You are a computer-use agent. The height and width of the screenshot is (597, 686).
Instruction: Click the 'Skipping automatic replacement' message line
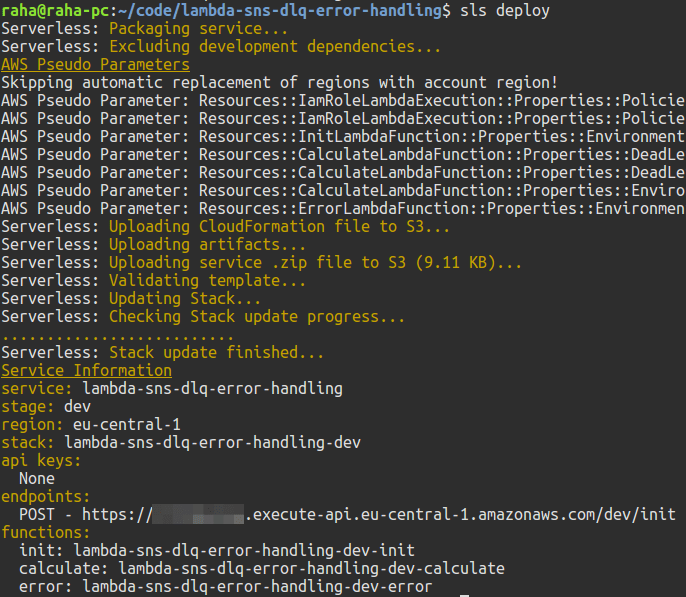click(280, 83)
